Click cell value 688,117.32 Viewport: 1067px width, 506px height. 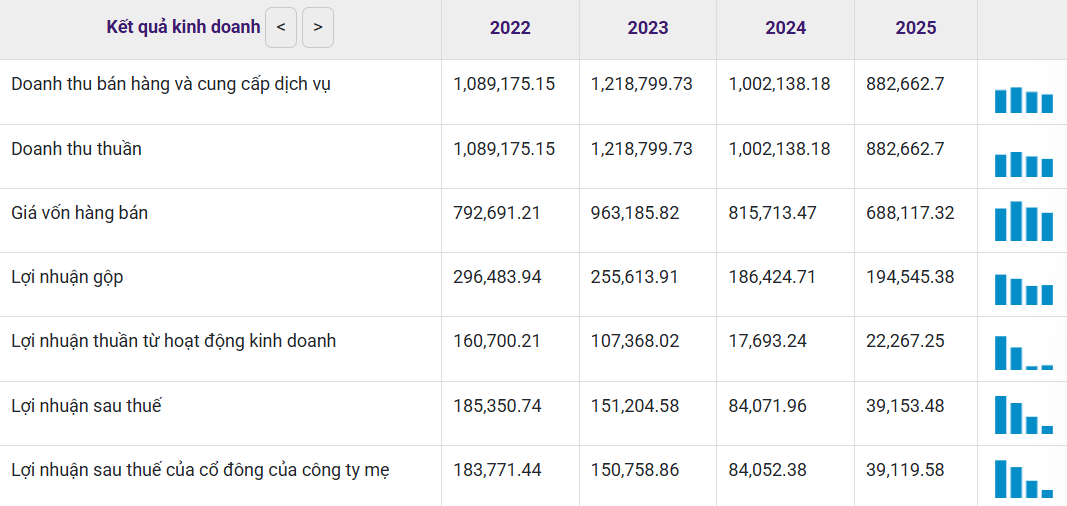point(910,213)
